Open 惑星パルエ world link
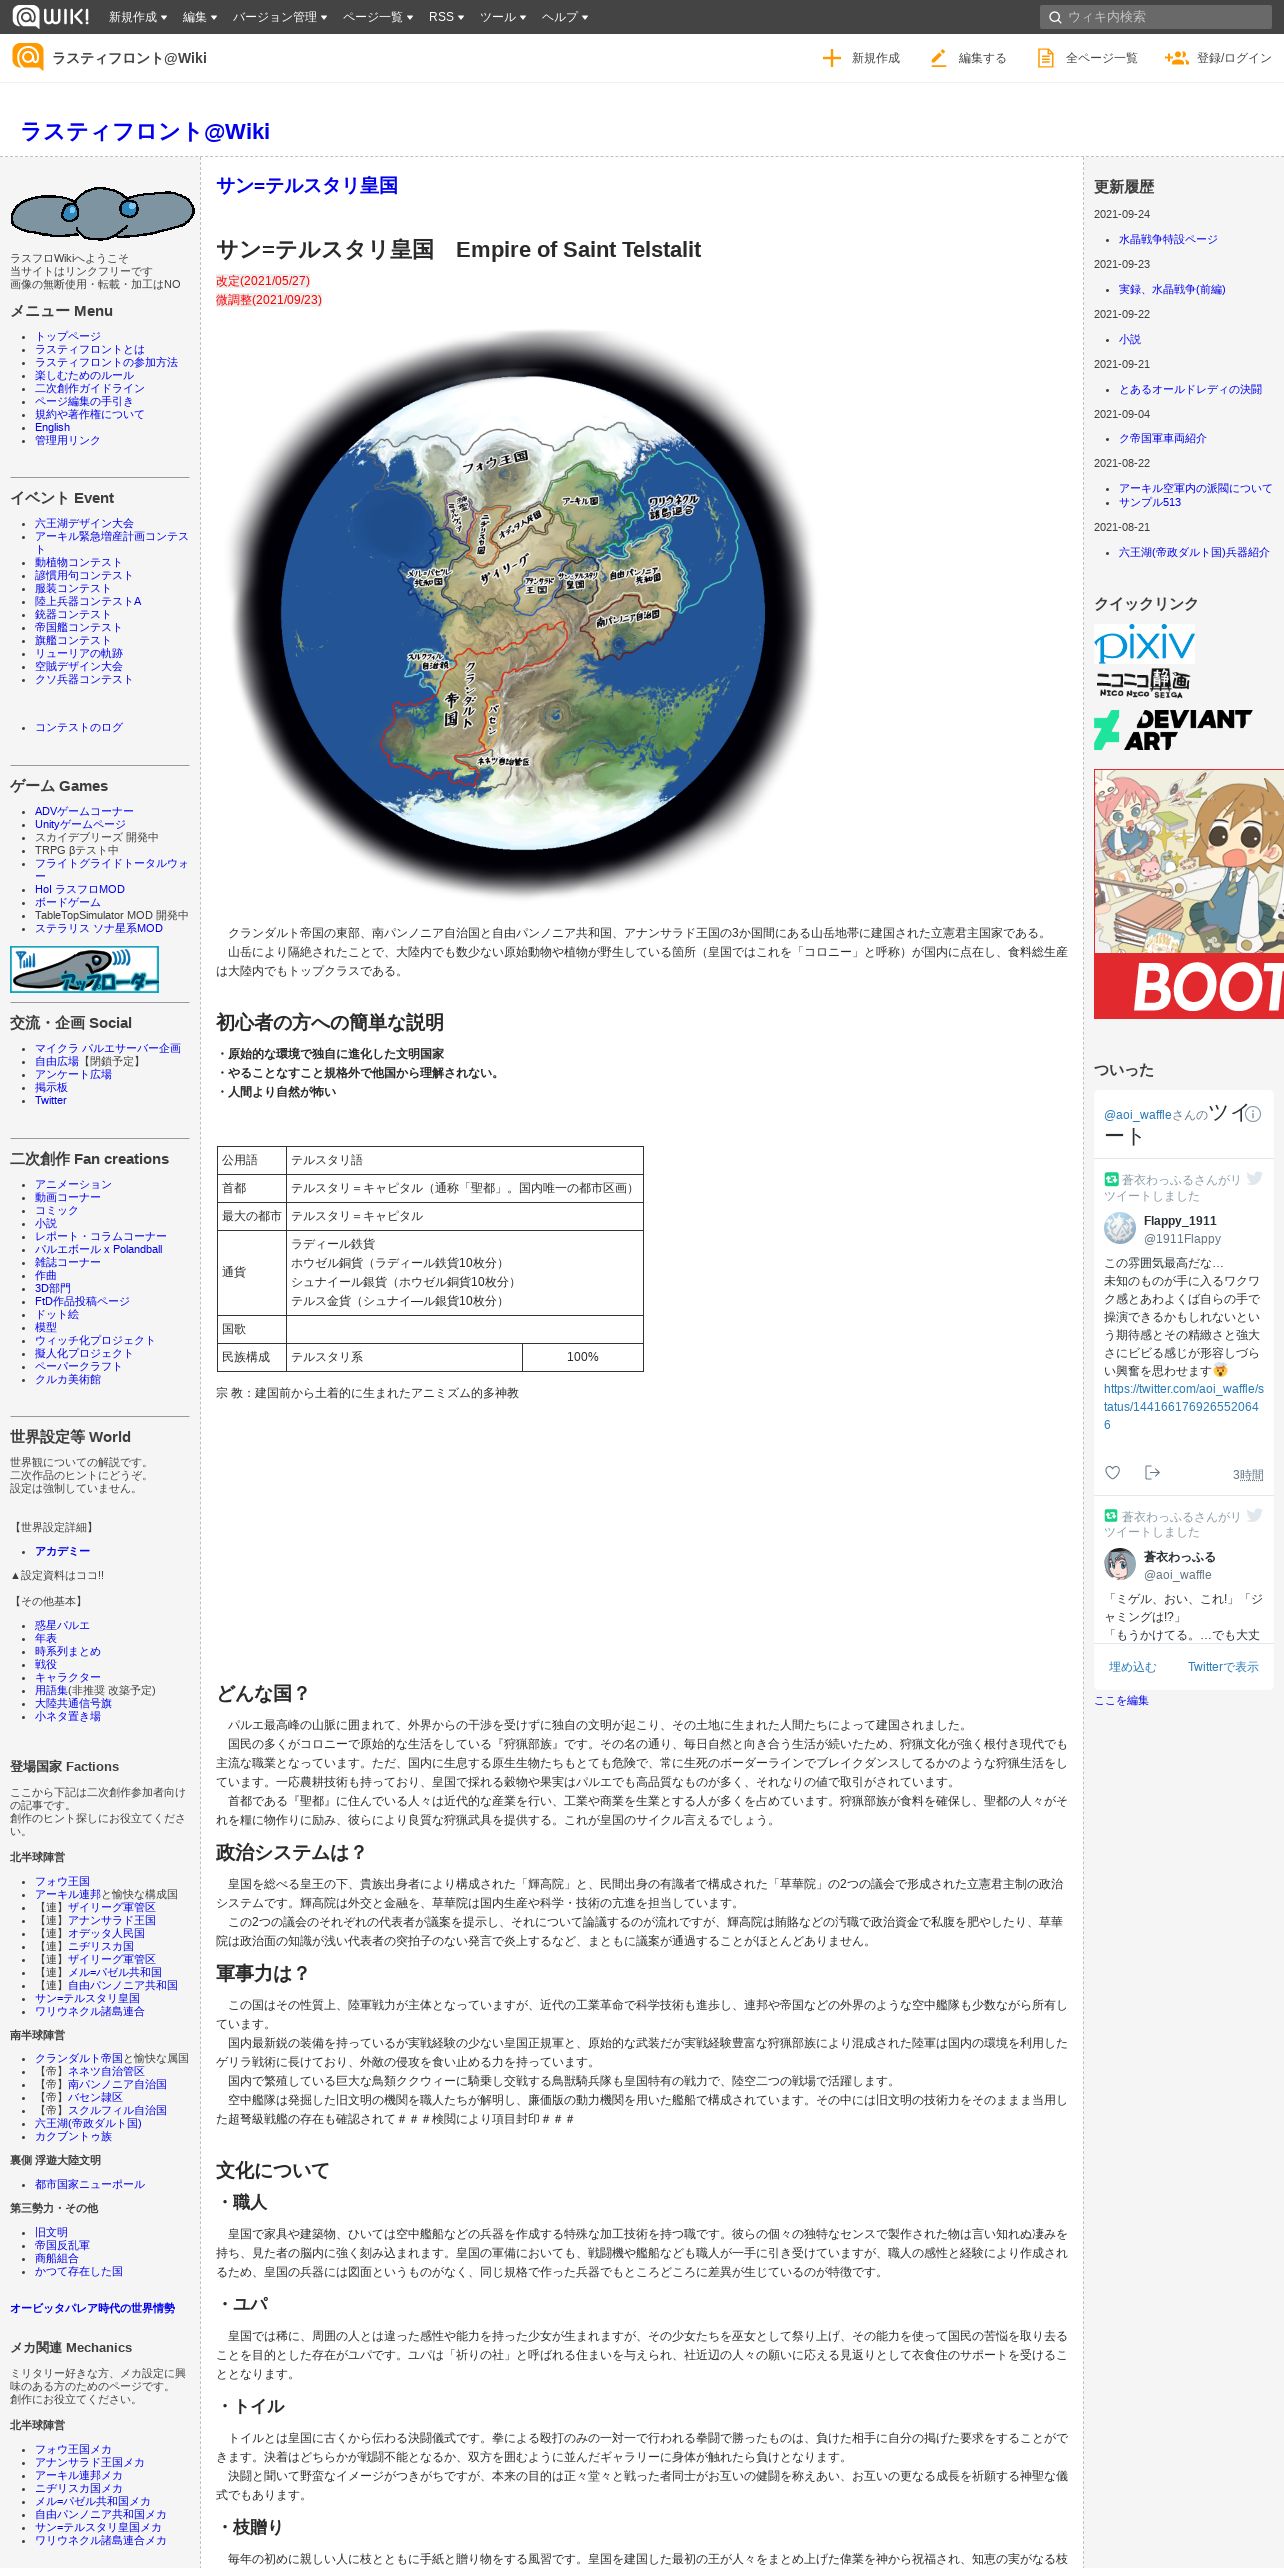 [x=62, y=1625]
